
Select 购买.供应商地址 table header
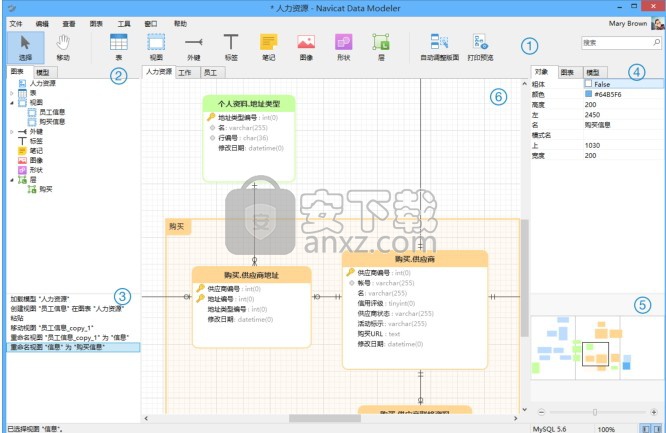point(251,275)
